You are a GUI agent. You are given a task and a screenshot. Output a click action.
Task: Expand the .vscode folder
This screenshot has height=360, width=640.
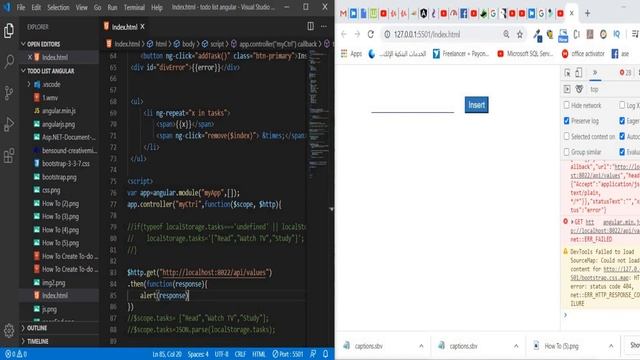click(29, 84)
